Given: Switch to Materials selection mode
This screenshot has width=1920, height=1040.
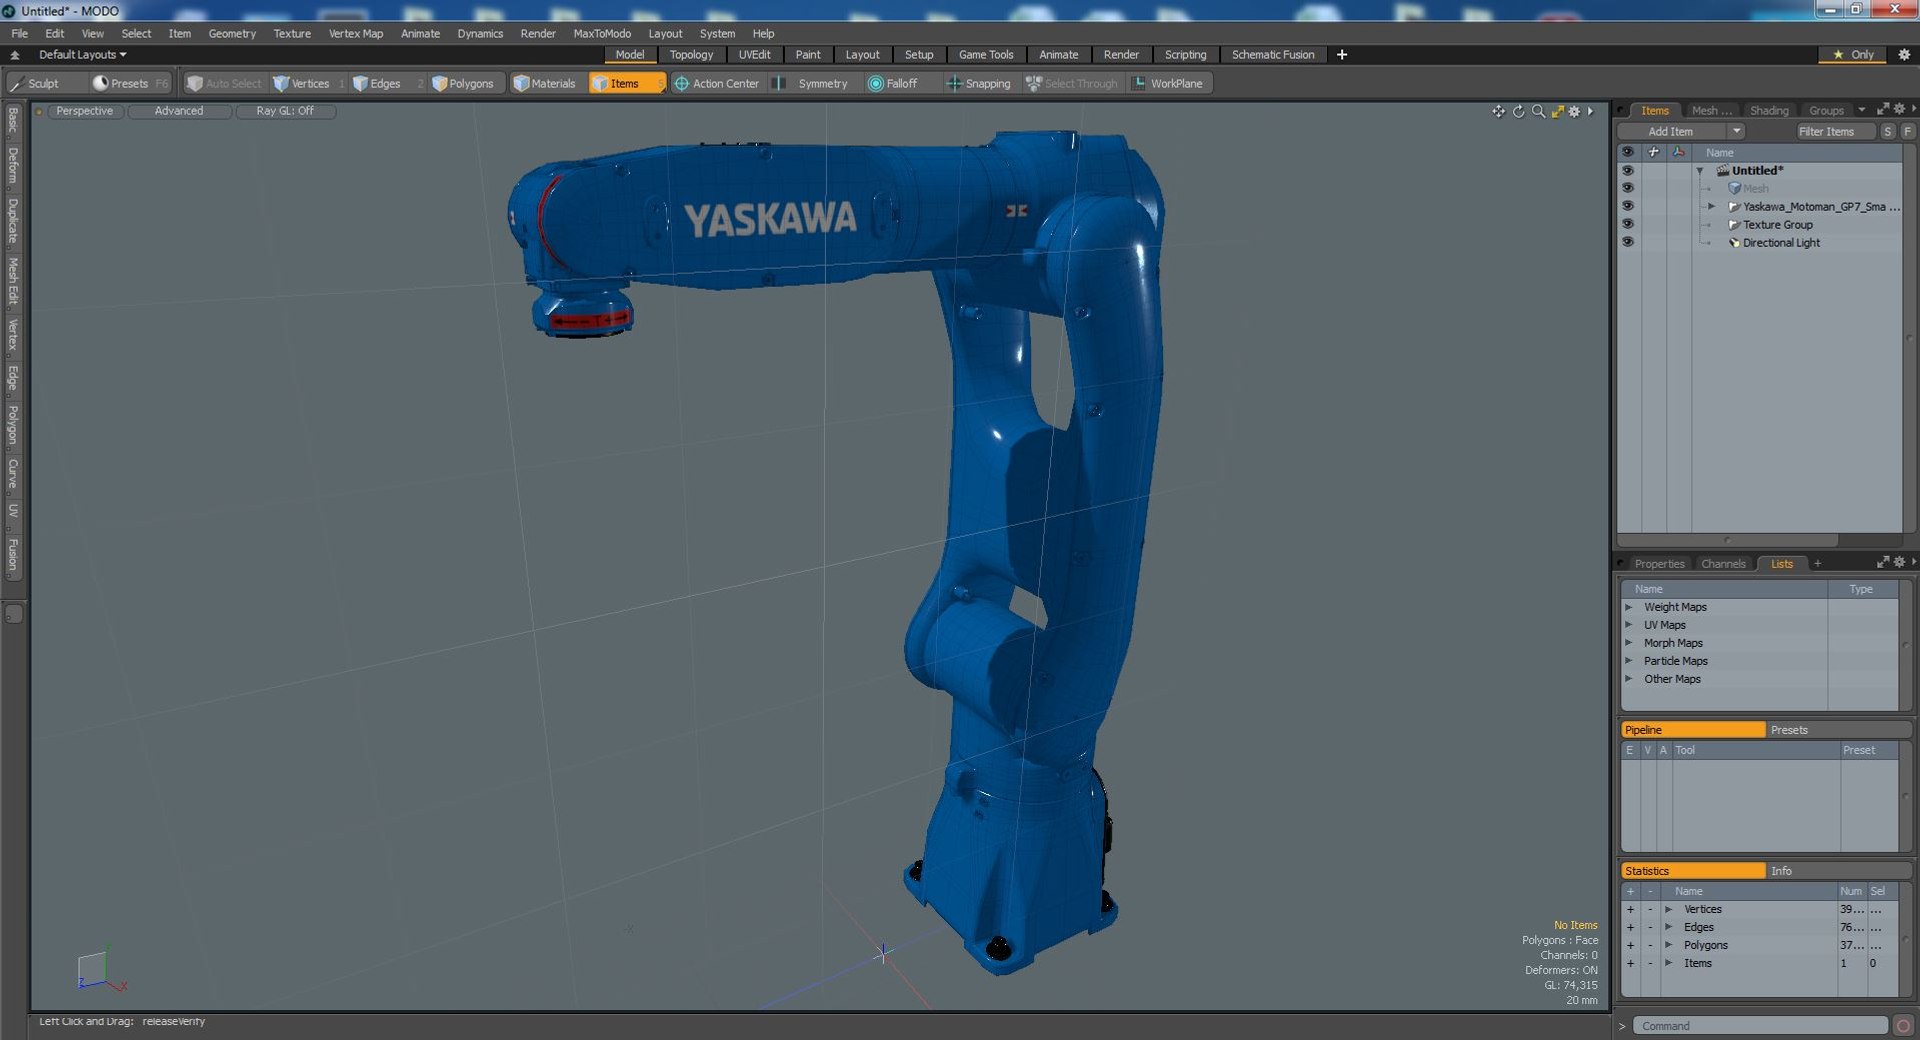Looking at the screenshot, I should click(x=545, y=84).
